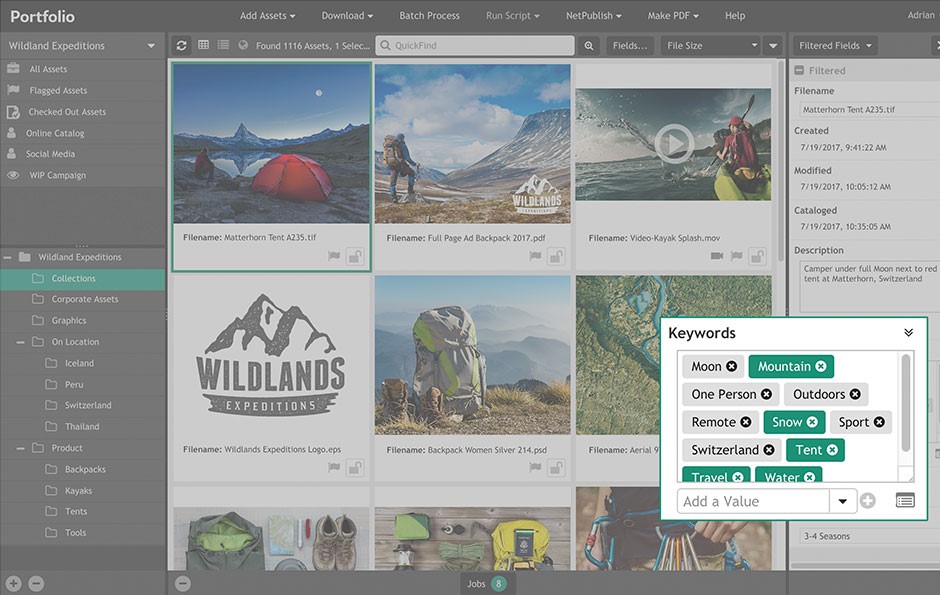The height and width of the screenshot is (595, 940).
Task: Click the Fields... button
Action: tap(630, 46)
